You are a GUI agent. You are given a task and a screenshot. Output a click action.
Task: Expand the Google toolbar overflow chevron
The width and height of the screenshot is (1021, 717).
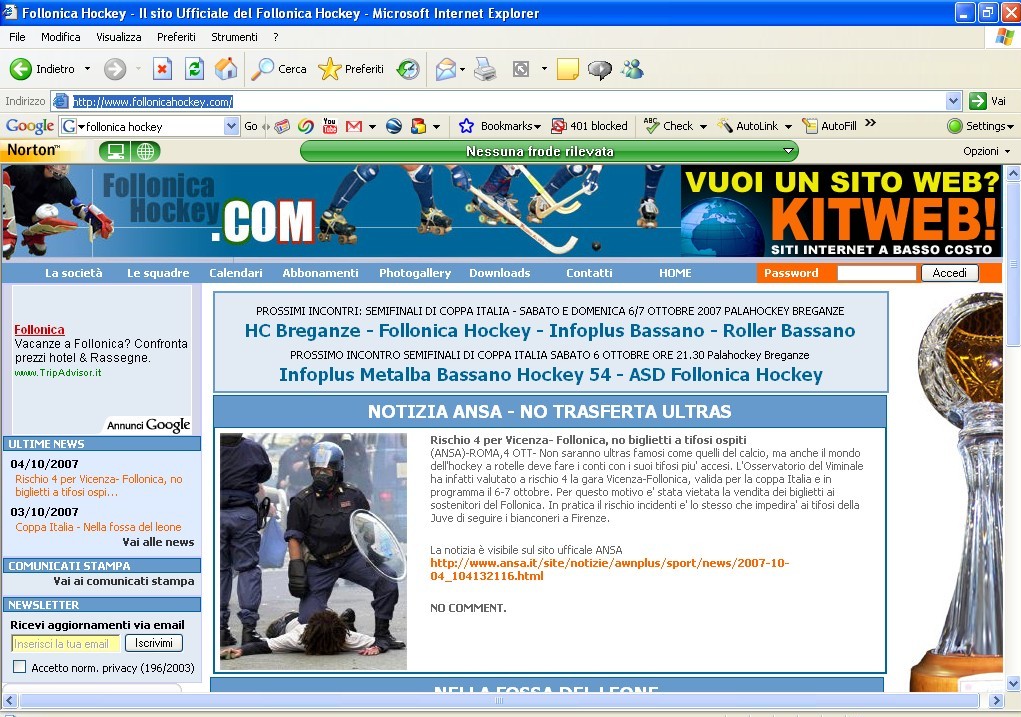point(871,122)
